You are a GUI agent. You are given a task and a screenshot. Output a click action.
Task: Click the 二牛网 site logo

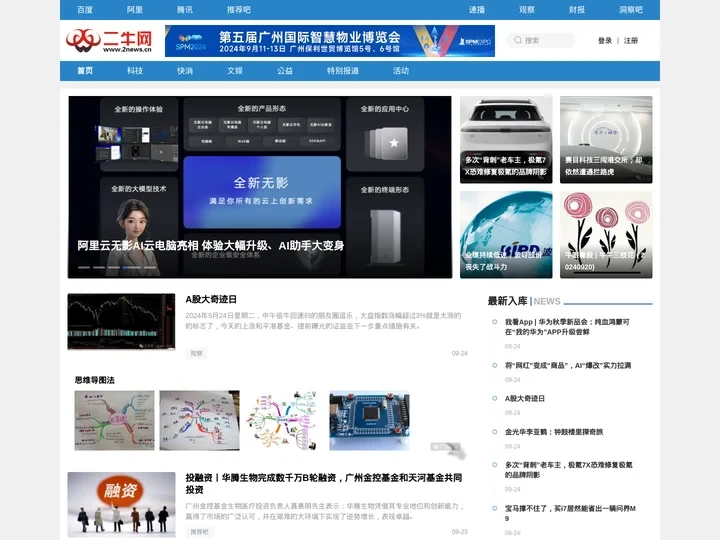click(x=108, y=41)
